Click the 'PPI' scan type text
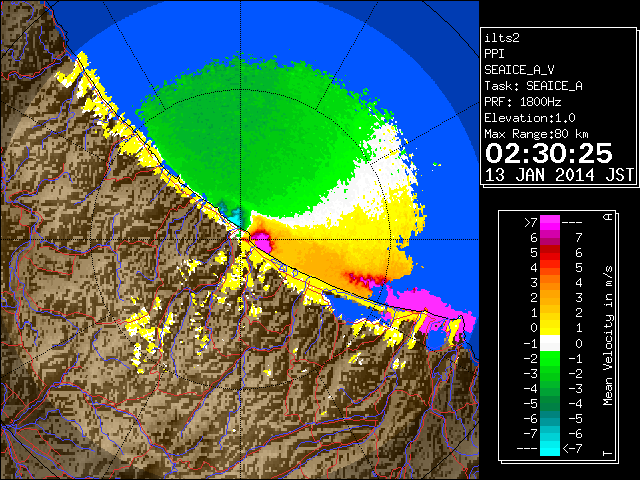640x480 pixels. [494, 54]
